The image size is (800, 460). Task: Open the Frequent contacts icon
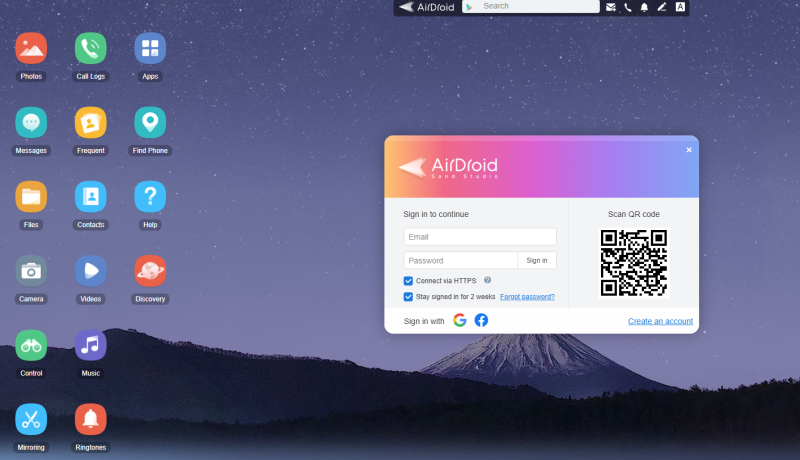(x=91, y=122)
